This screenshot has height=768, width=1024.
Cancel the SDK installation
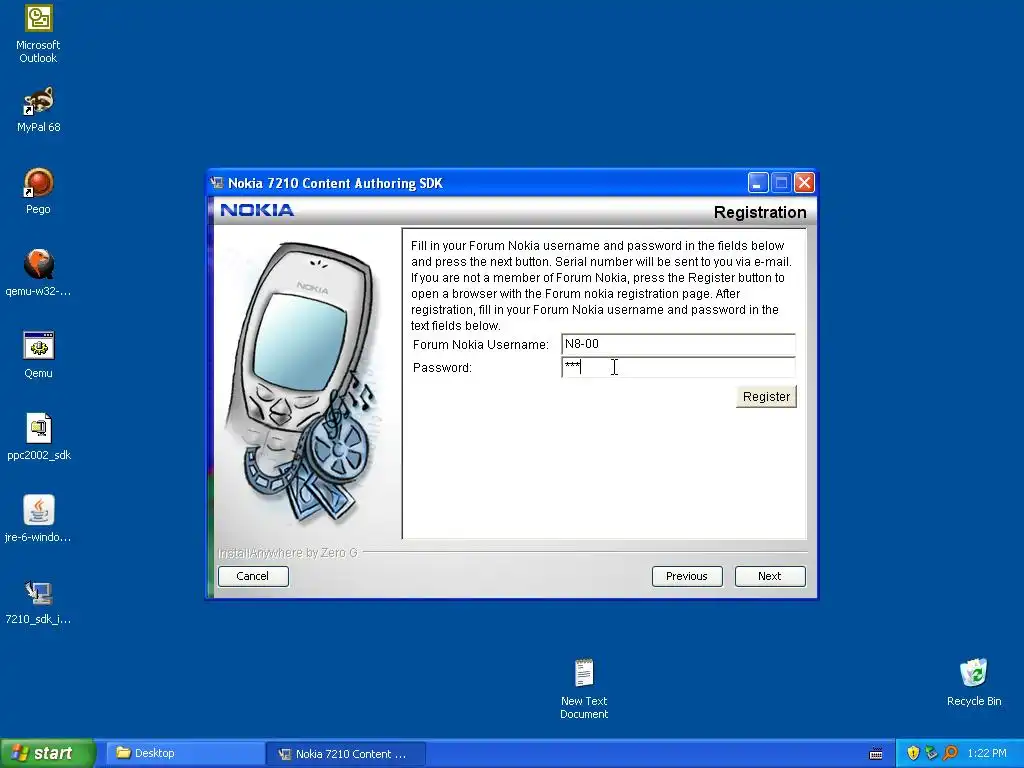coord(253,576)
